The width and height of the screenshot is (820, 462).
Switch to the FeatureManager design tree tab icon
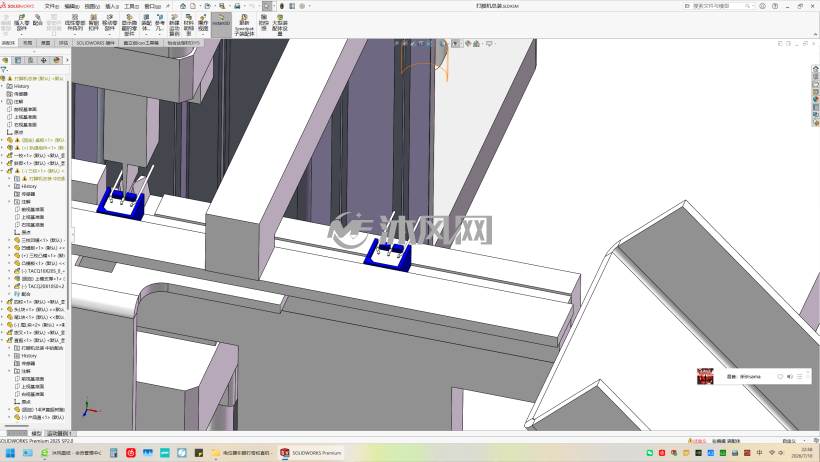pos(5,60)
